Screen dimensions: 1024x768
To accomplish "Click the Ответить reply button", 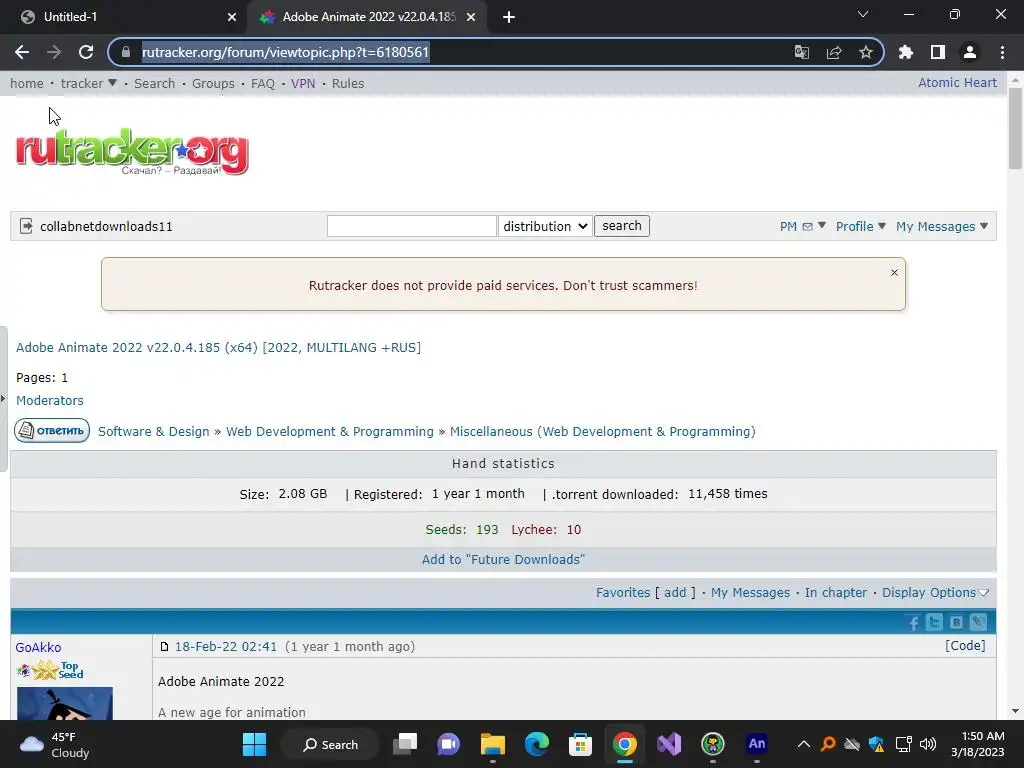I will [52, 430].
